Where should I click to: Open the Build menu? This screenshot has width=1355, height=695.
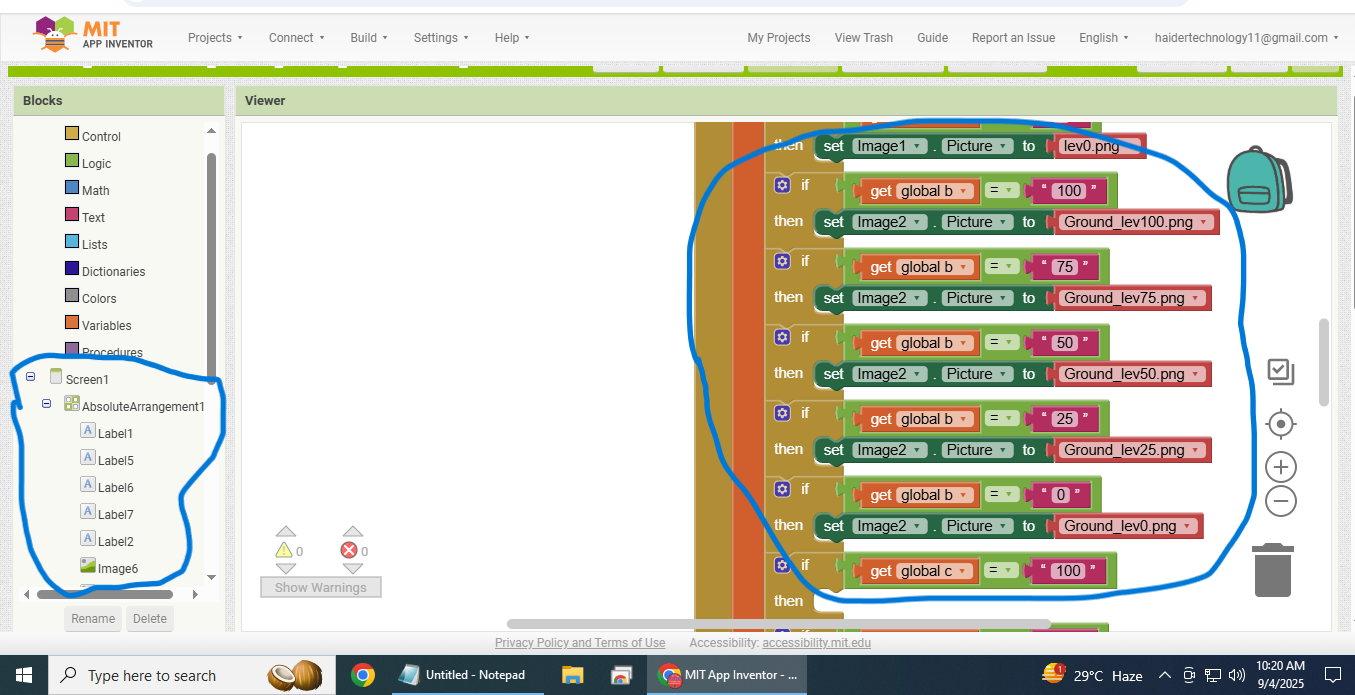tap(369, 38)
